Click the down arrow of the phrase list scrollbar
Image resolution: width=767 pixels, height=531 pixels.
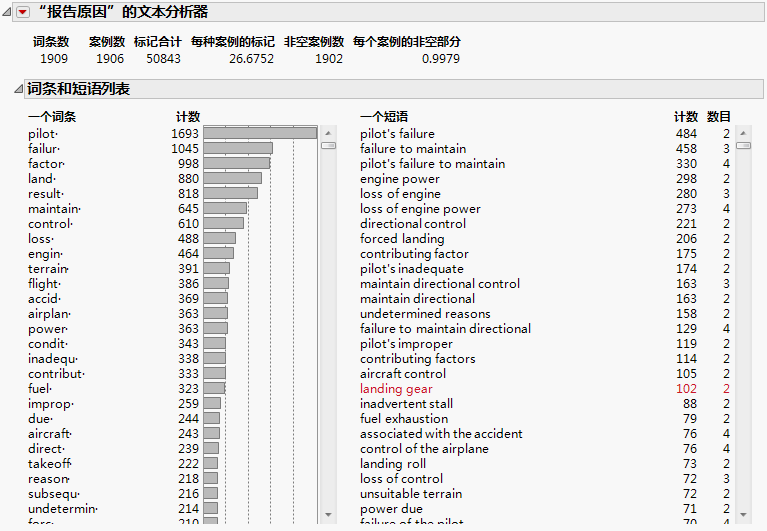coord(744,514)
